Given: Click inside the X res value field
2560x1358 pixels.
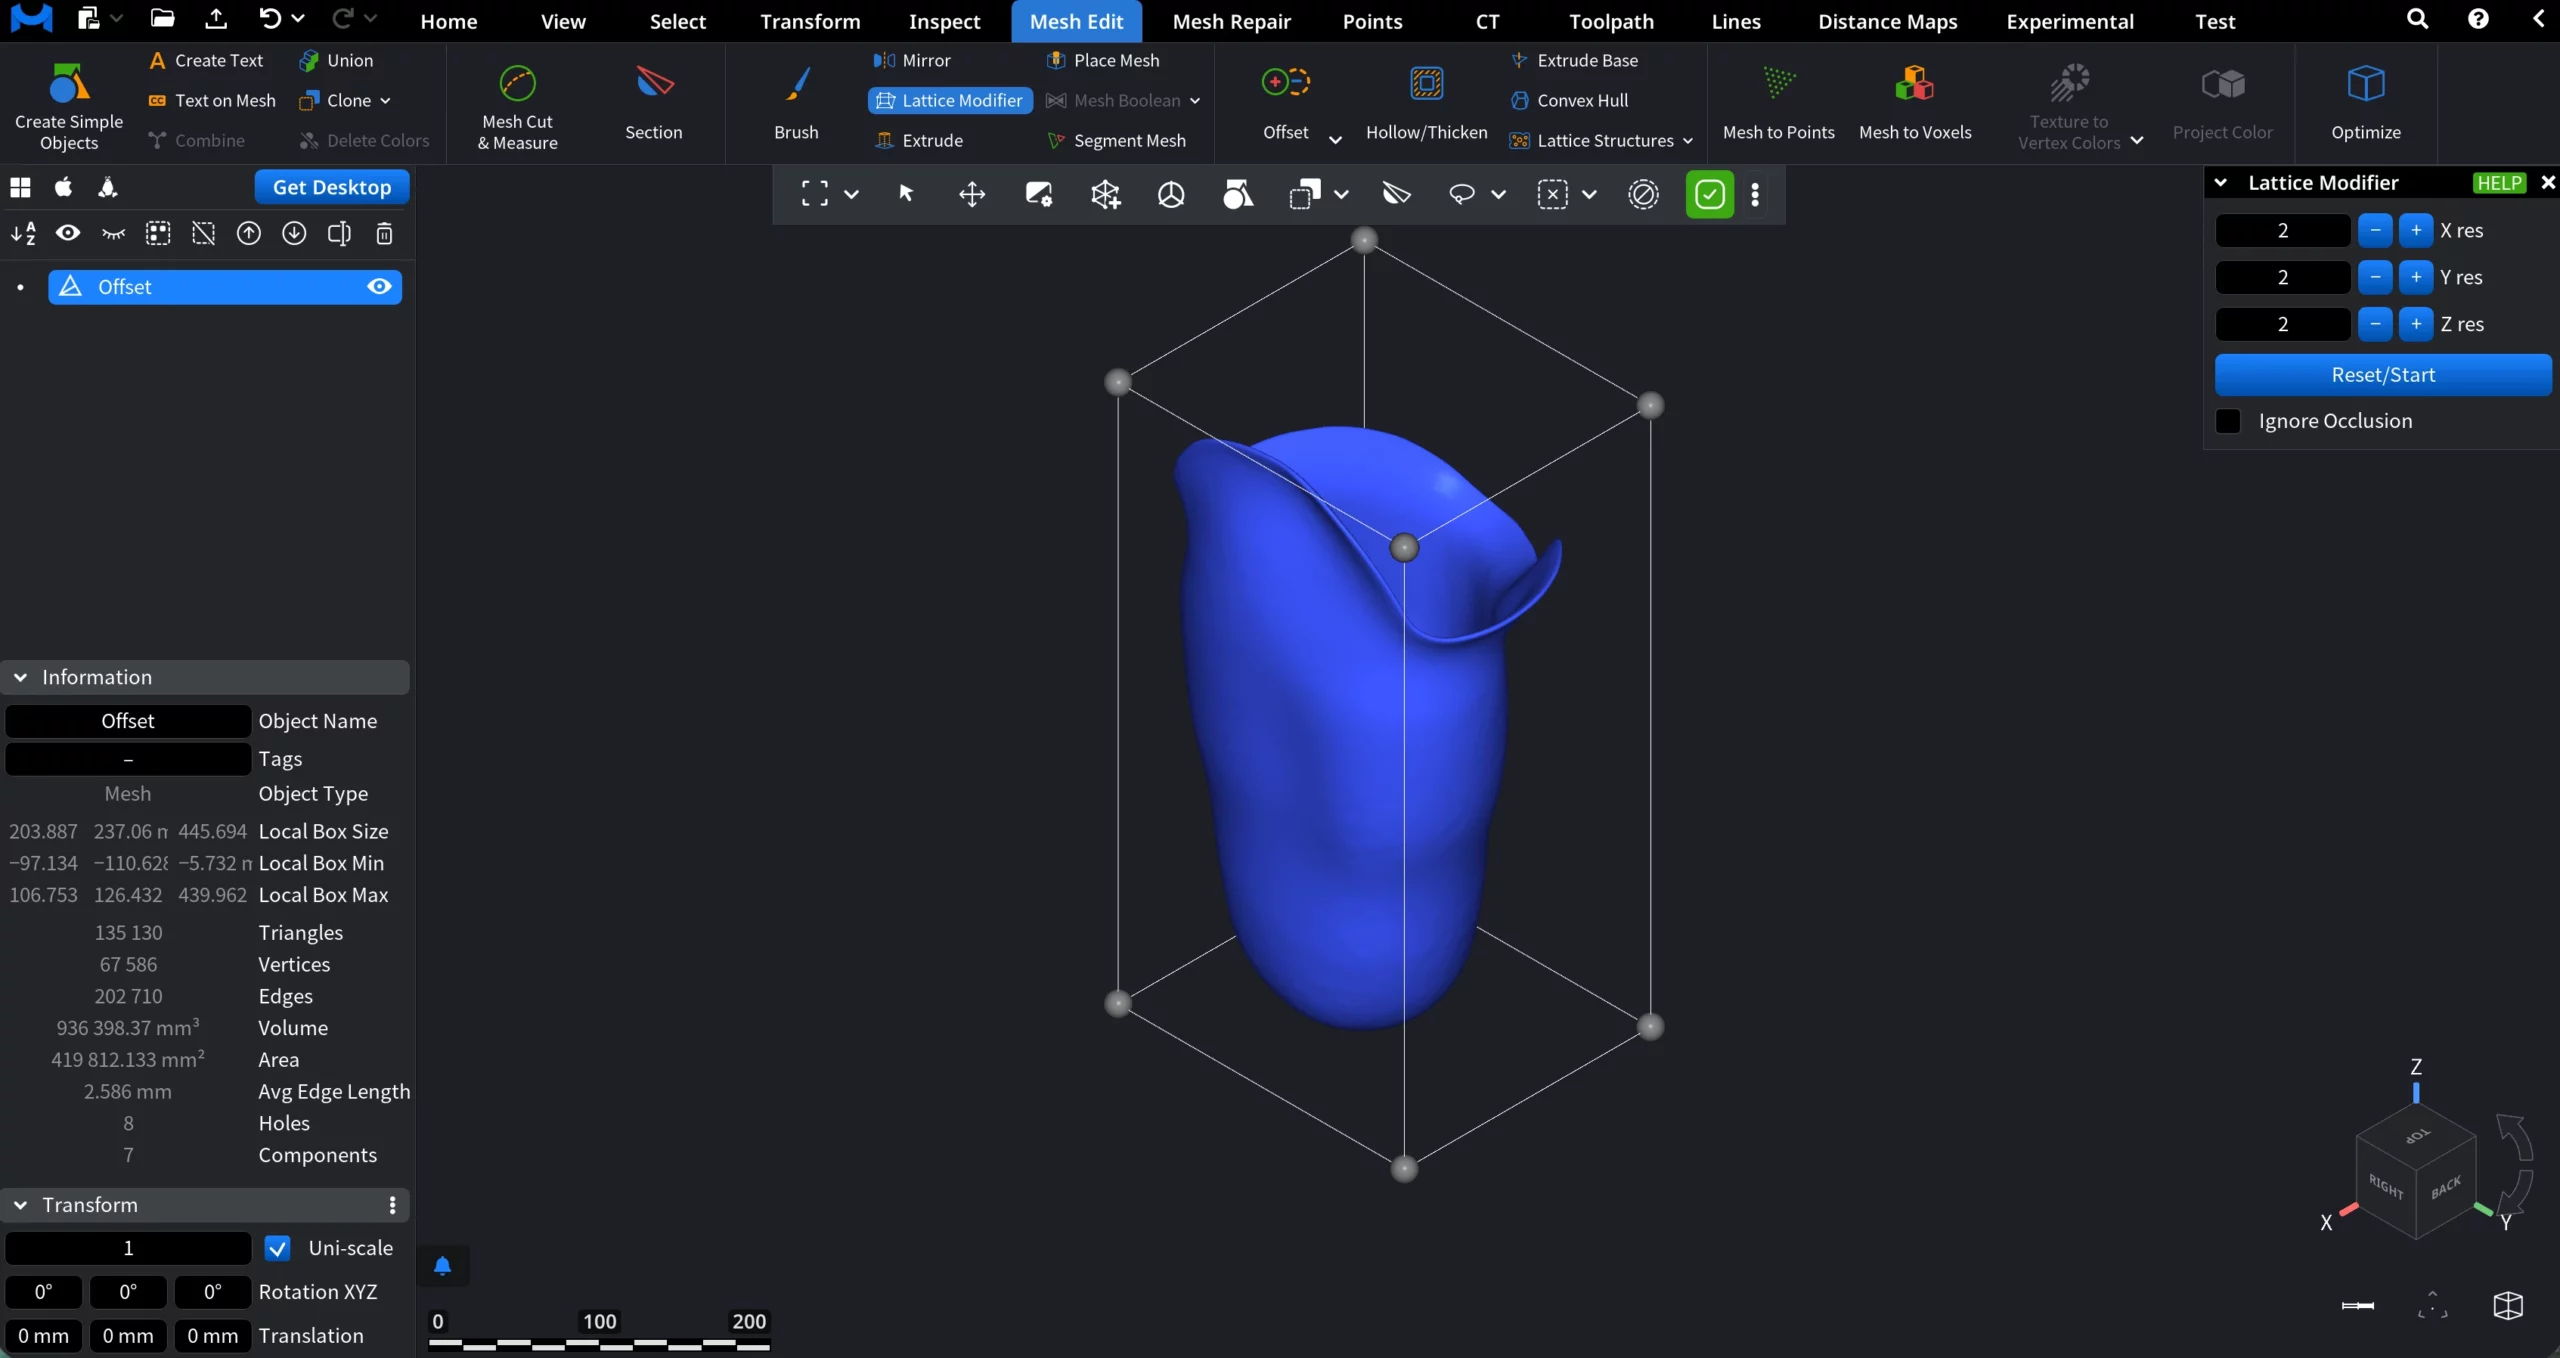Looking at the screenshot, I should 2281,230.
